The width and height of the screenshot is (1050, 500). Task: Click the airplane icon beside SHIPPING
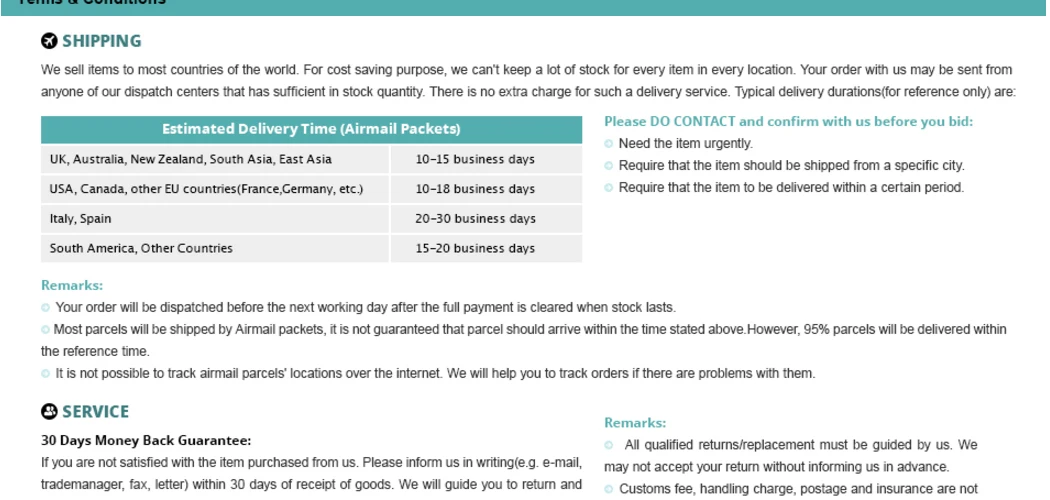(x=49, y=41)
